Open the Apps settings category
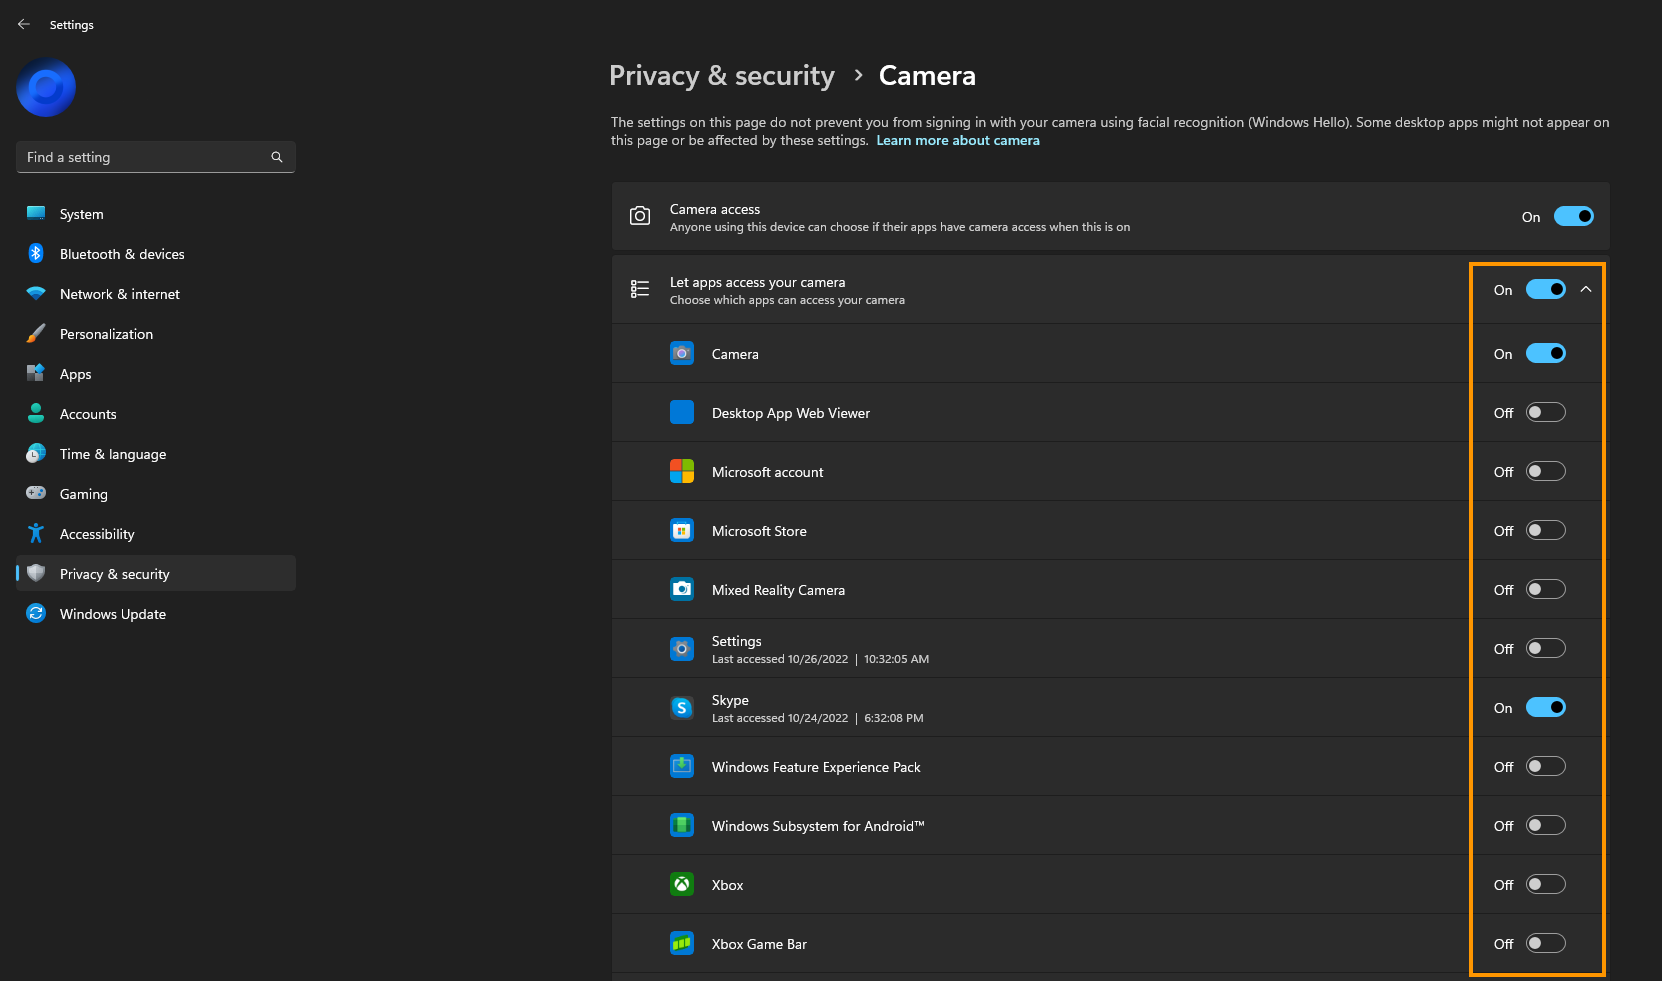 point(156,373)
